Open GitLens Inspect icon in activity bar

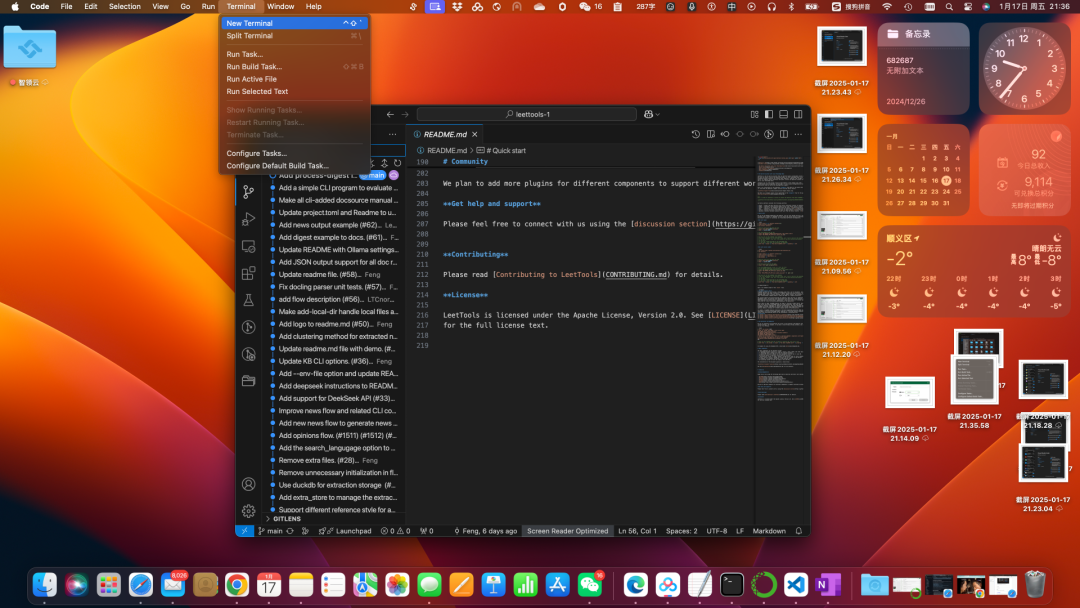(249, 354)
